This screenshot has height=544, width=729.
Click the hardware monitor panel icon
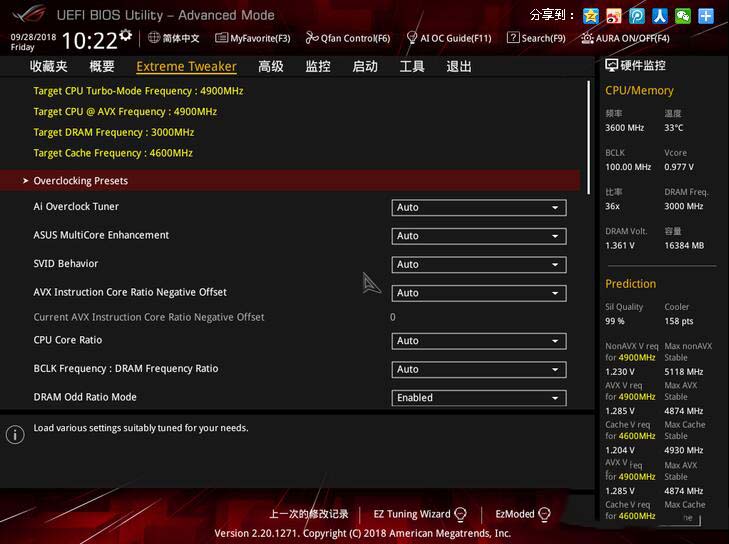tap(611, 65)
